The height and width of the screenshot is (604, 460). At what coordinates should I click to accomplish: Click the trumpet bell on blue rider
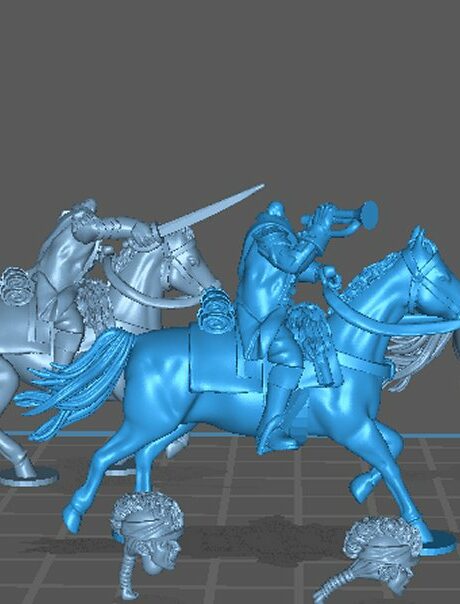click(369, 215)
